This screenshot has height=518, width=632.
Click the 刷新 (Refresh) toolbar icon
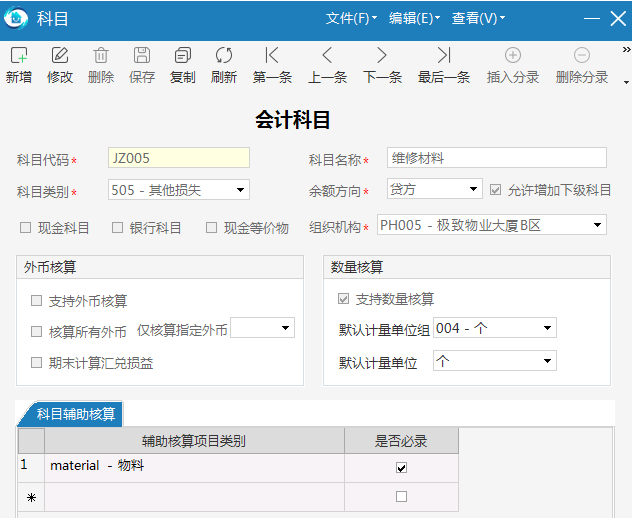(224, 55)
